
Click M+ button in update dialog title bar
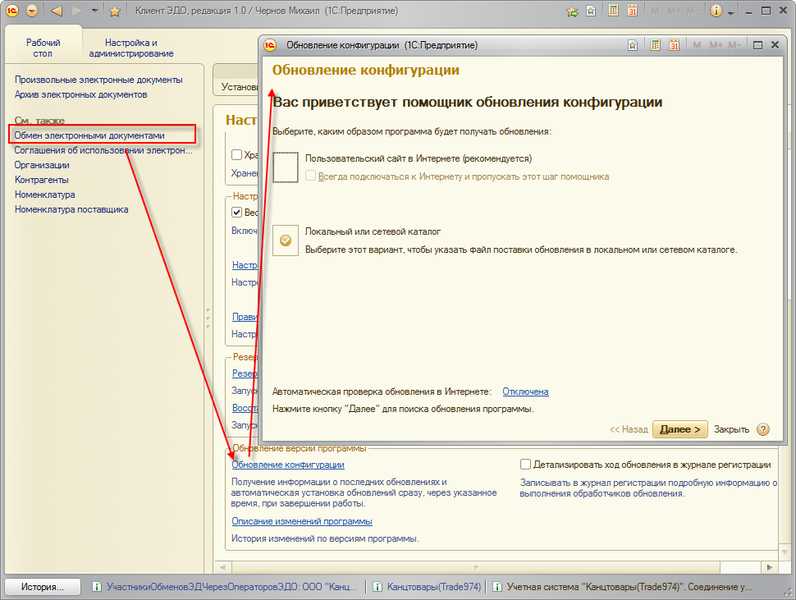716,45
